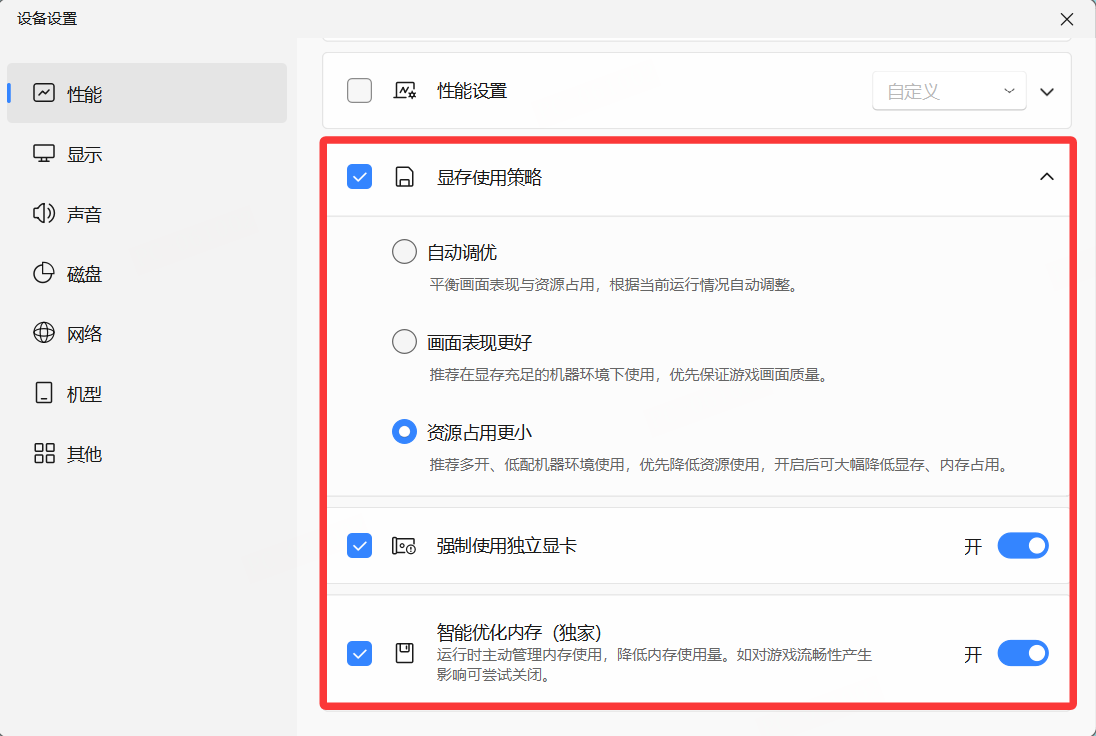Open the 自定义 dropdown list
The width and height of the screenshot is (1096, 736).
[949, 91]
